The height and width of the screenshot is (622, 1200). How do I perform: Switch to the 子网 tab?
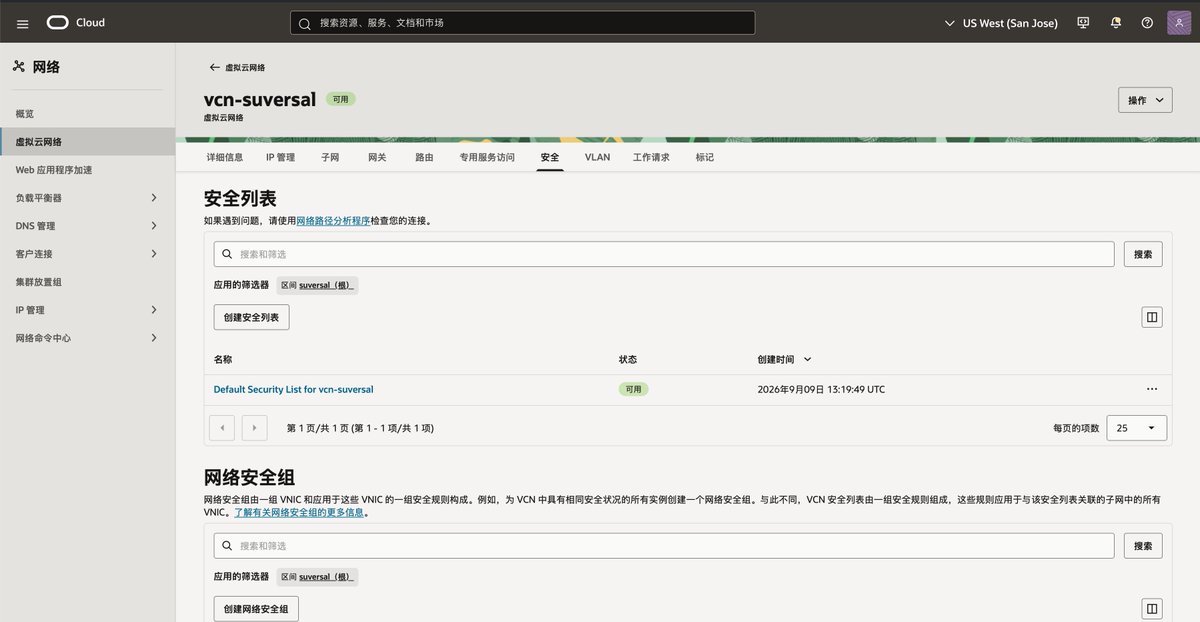click(x=330, y=157)
